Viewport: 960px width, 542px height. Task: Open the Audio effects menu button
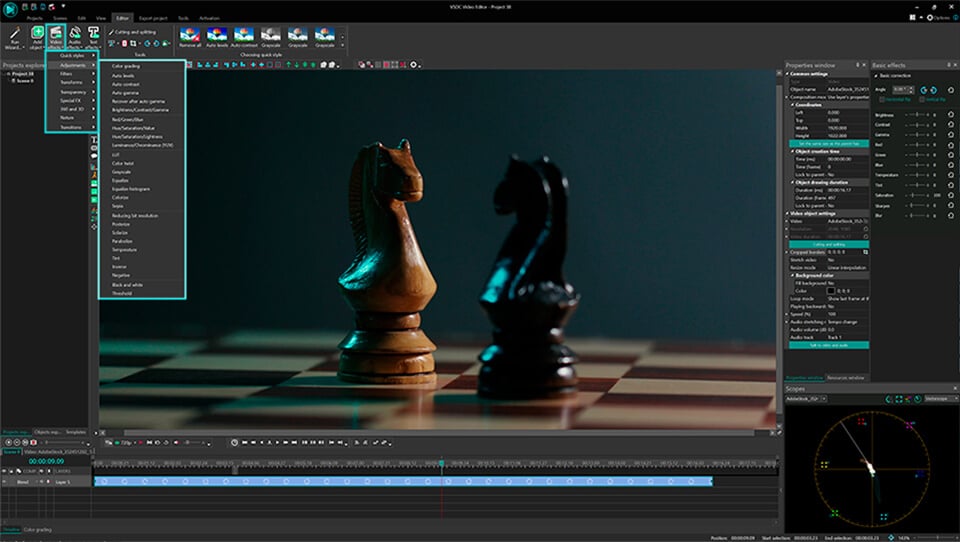(75, 37)
